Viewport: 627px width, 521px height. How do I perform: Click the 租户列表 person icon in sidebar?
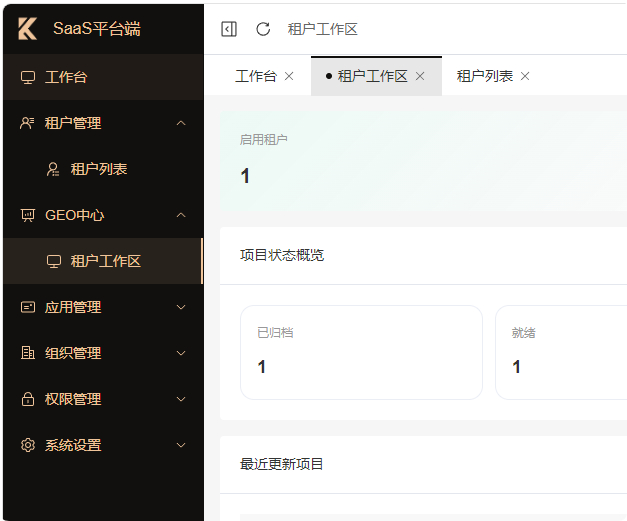pyautogui.click(x=53, y=169)
